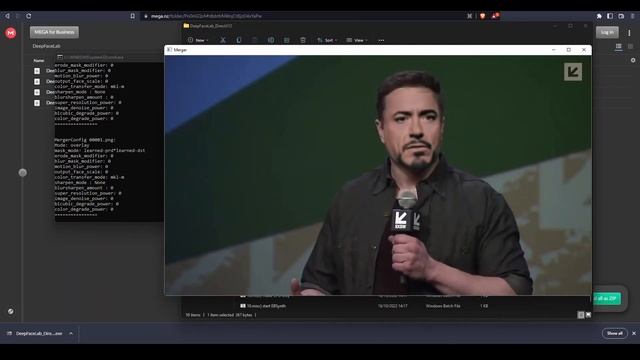Click the download all as ZIP button
This screenshot has height=360, width=640.
point(606,298)
